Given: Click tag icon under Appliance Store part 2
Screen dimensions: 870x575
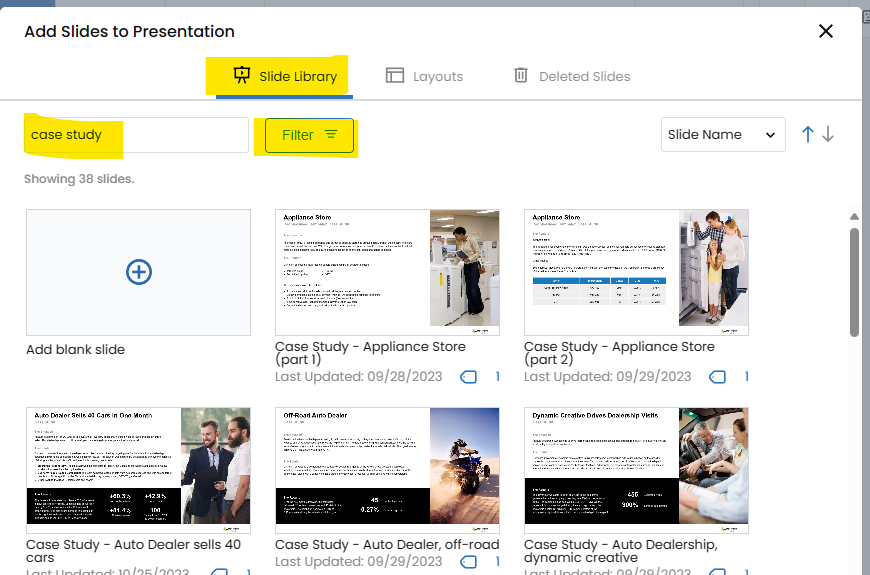Looking at the screenshot, I should click(x=717, y=377).
